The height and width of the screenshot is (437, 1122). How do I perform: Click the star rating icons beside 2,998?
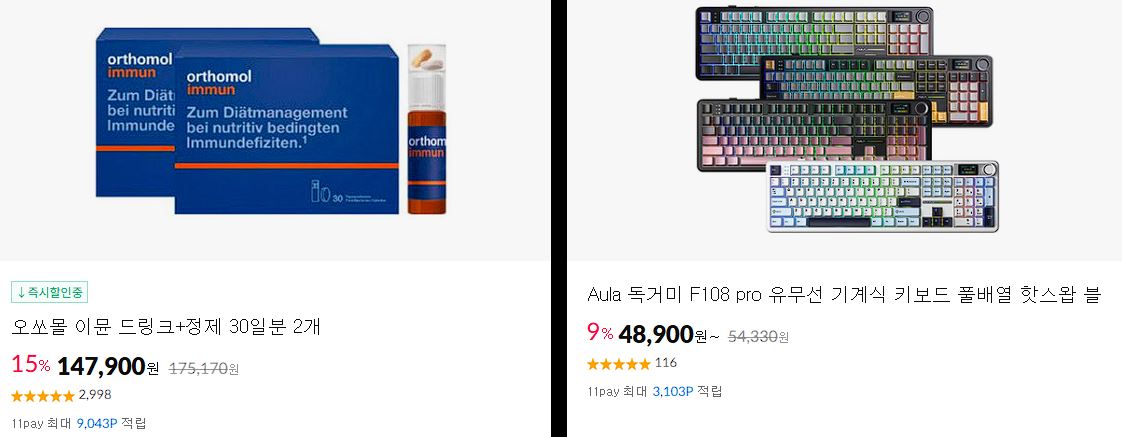click(x=43, y=396)
